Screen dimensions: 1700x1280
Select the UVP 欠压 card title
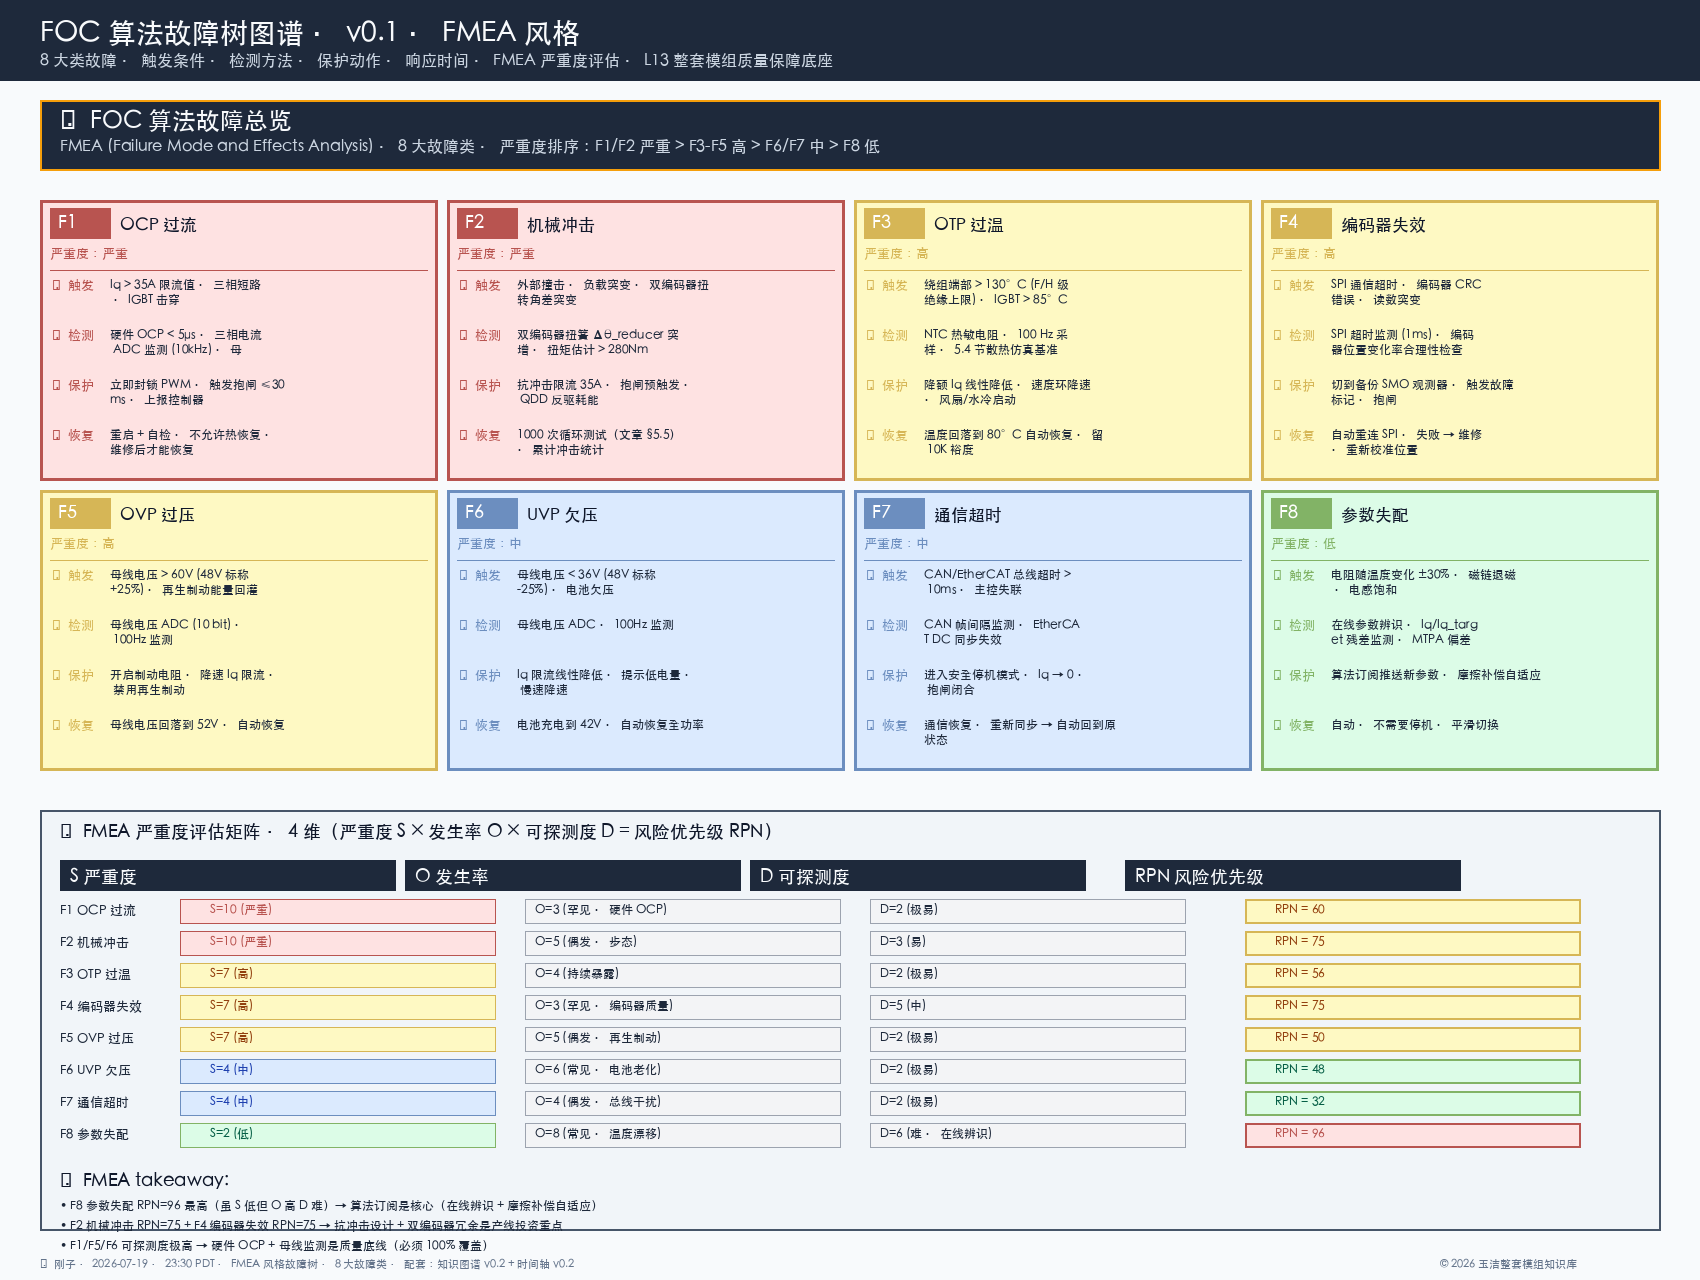pyautogui.click(x=562, y=514)
